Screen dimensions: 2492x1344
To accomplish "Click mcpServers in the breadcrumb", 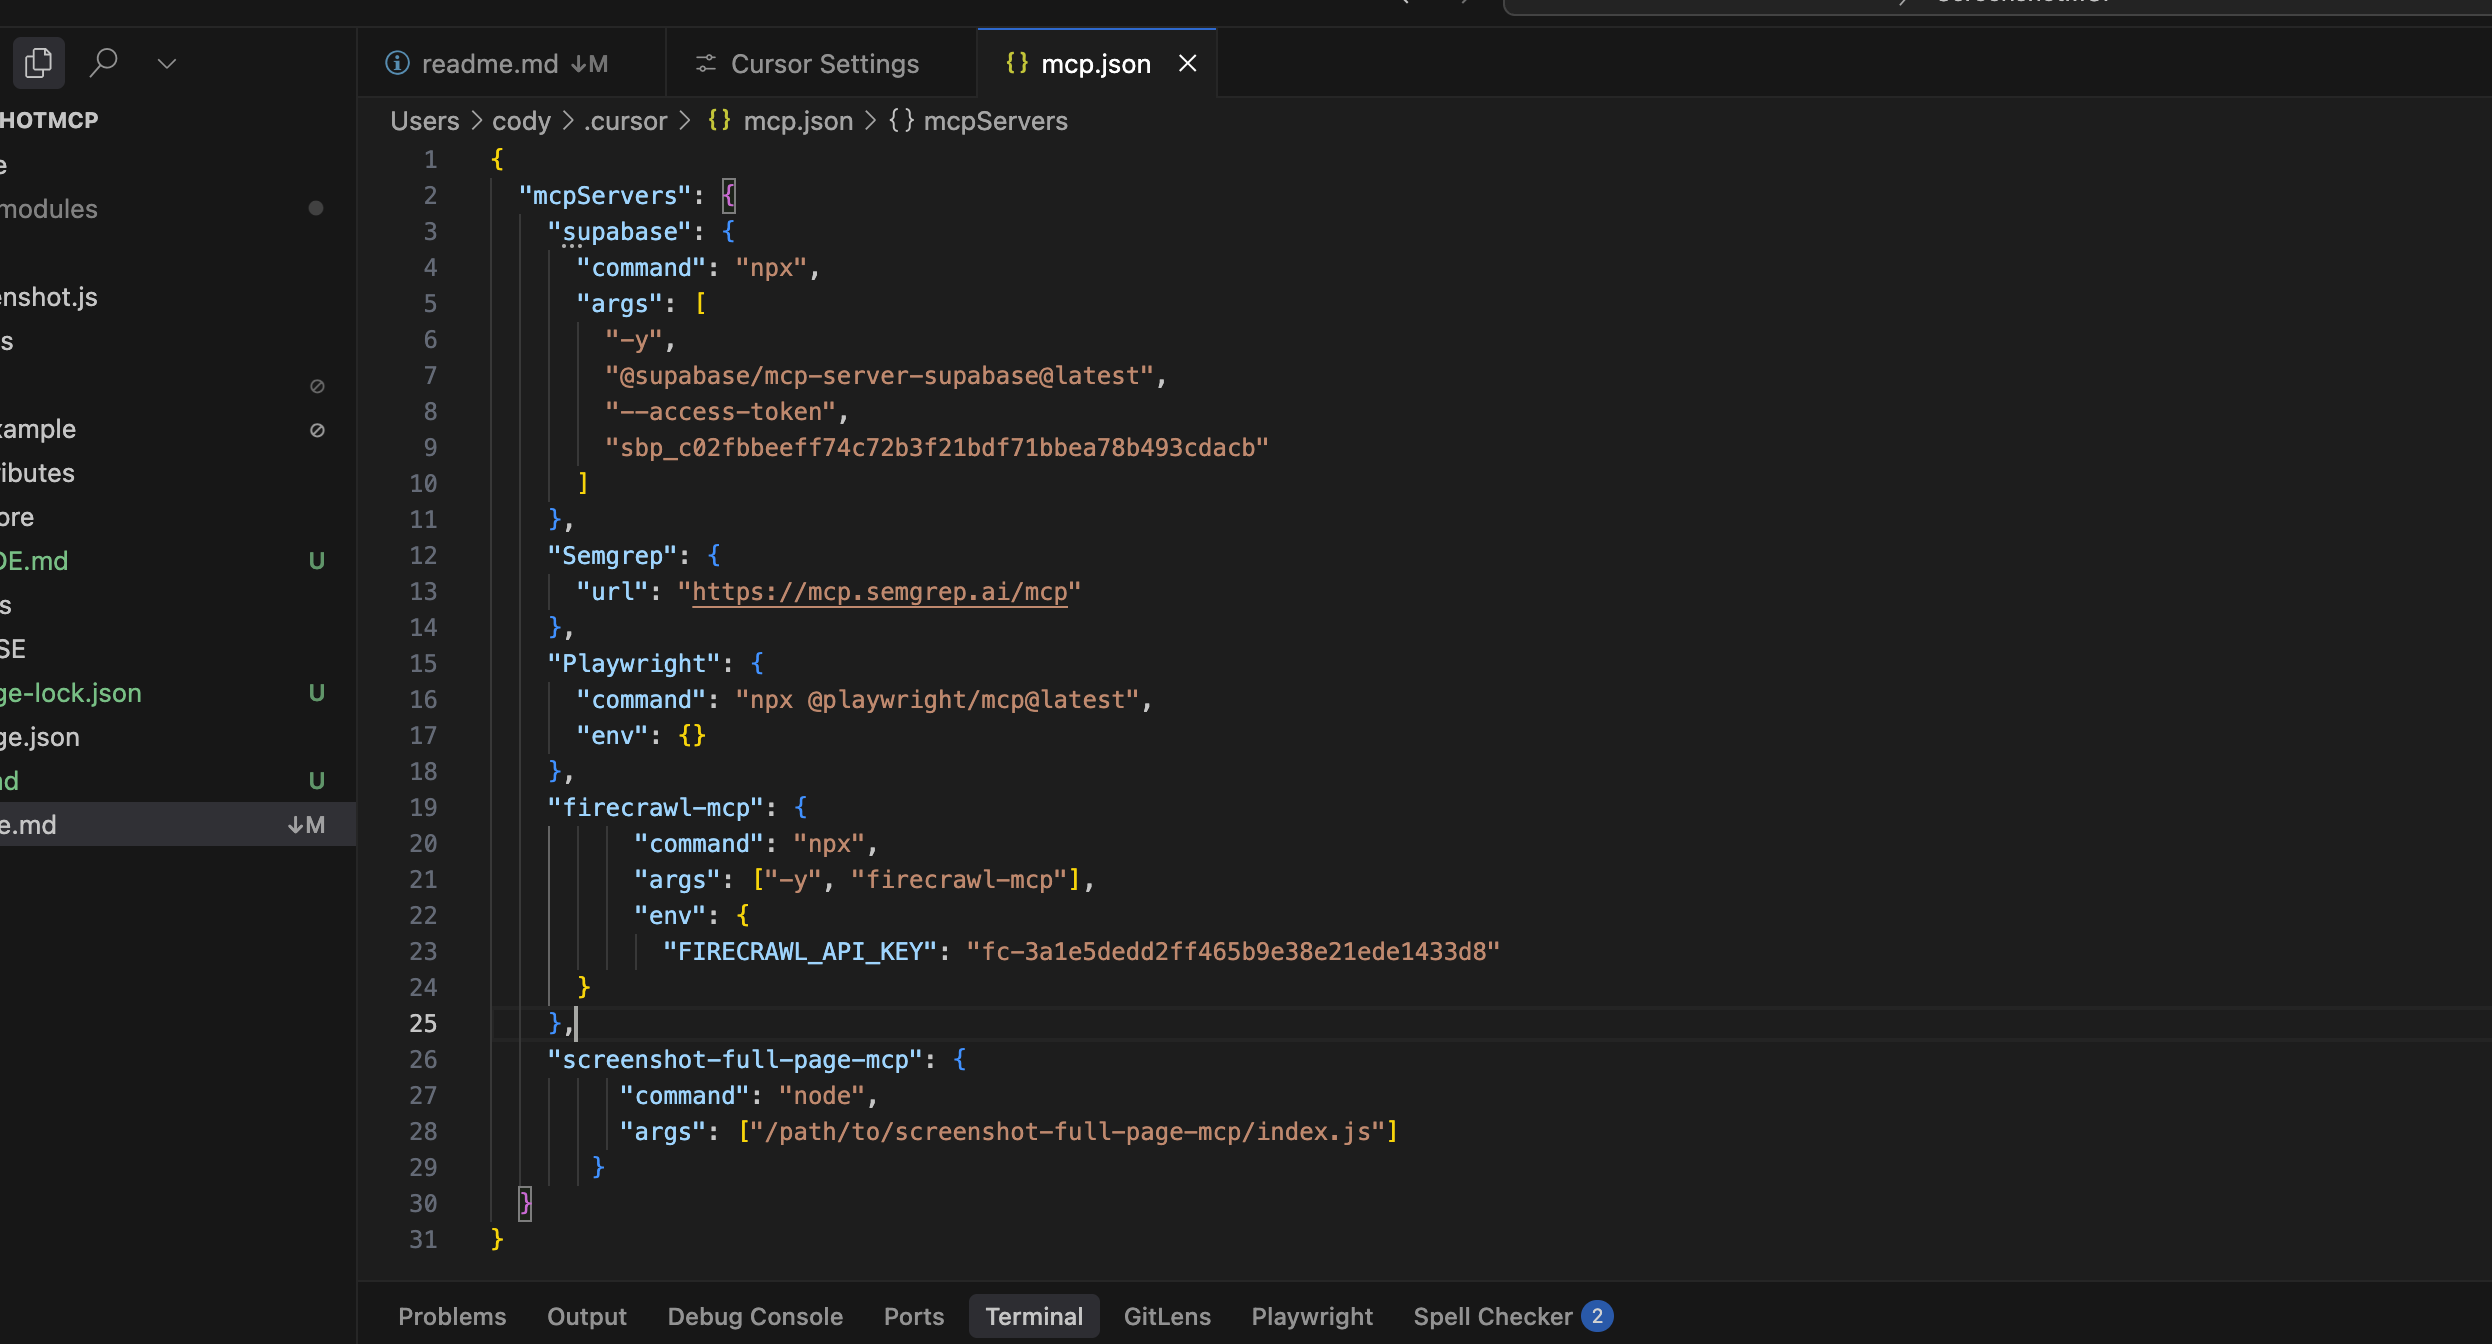I will click(x=995, y=121).
